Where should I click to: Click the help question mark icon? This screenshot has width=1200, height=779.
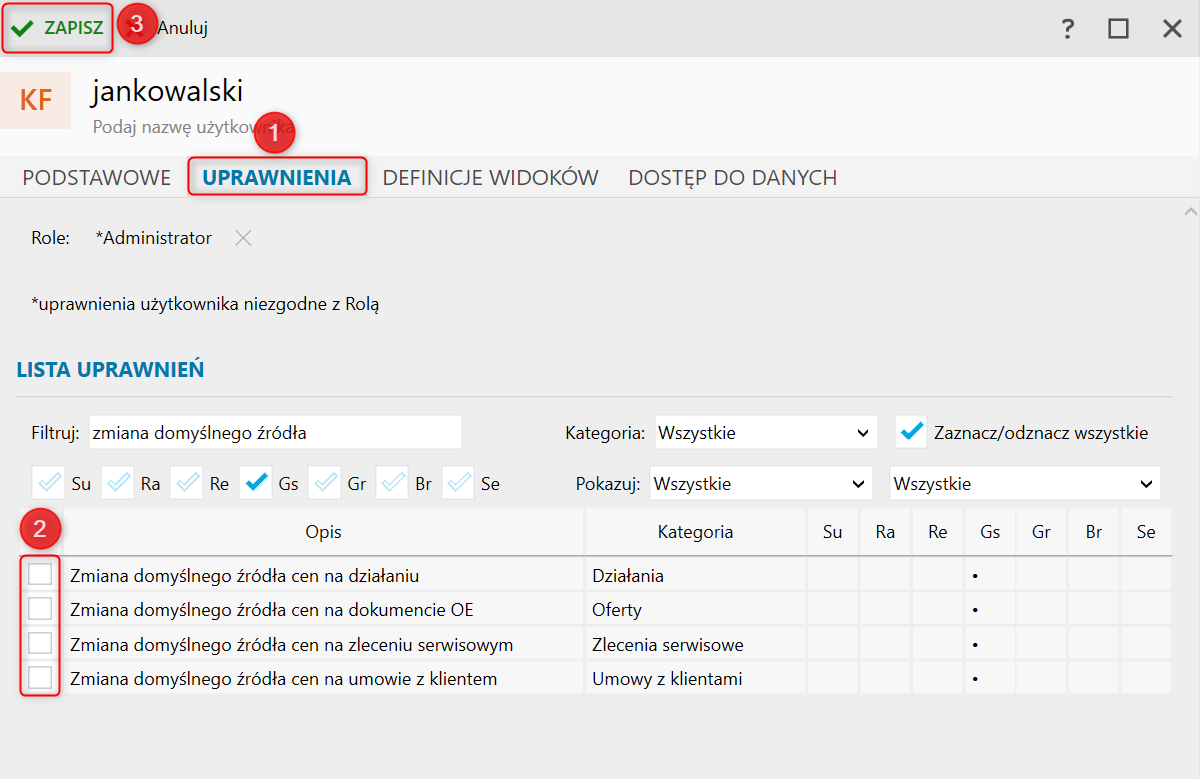coord(1068,28)
